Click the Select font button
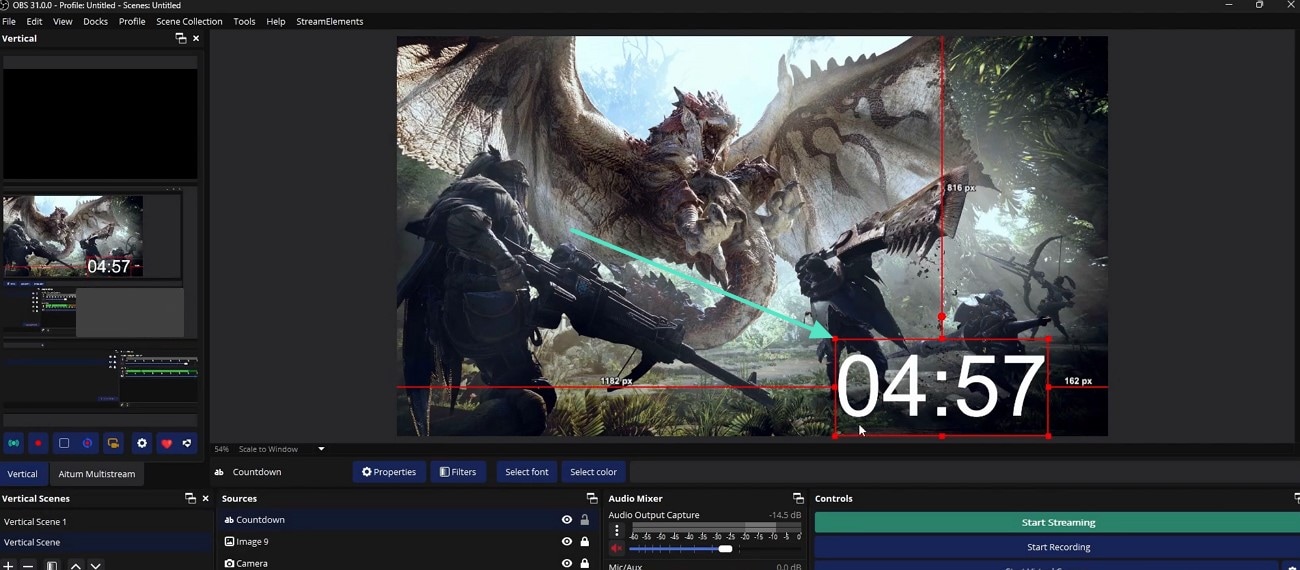This screenshot has height=570, width=1300. [x=527, y=472]
